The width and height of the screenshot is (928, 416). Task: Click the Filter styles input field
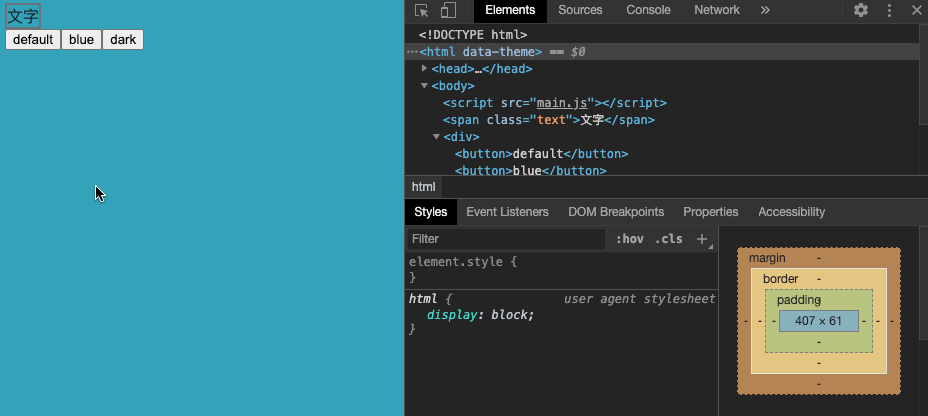(x=507, y=239)
